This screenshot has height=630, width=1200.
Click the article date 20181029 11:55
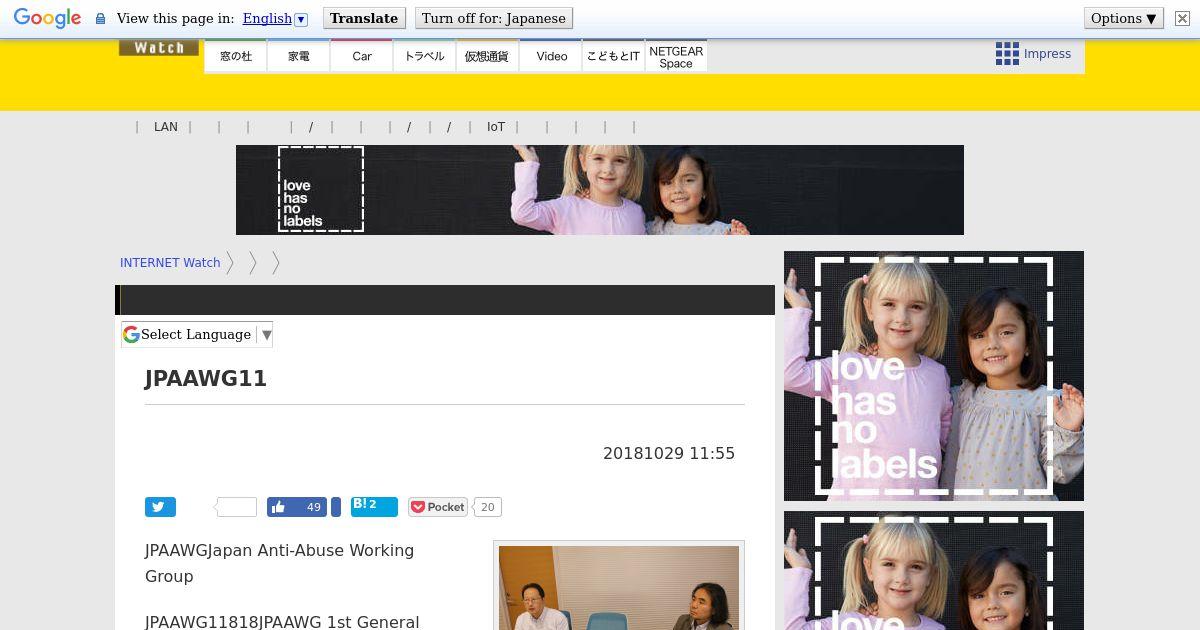pos(669,453)
